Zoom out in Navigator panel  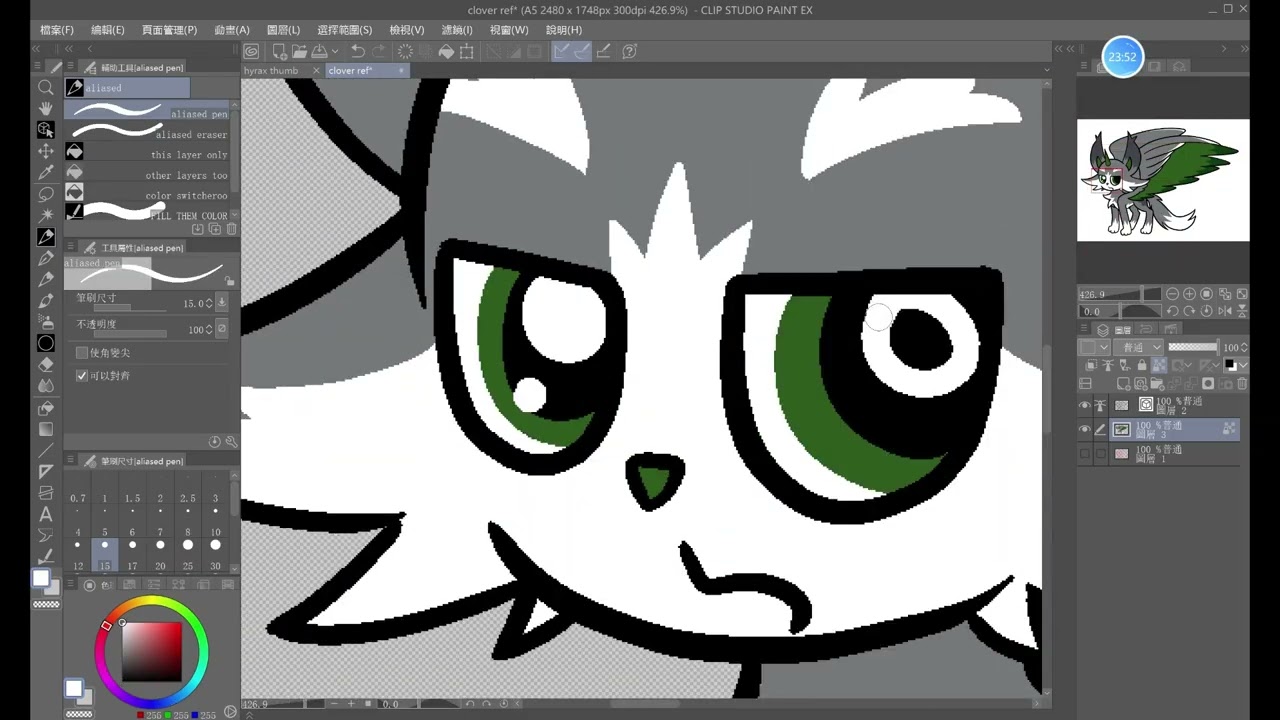(1172, 293)
